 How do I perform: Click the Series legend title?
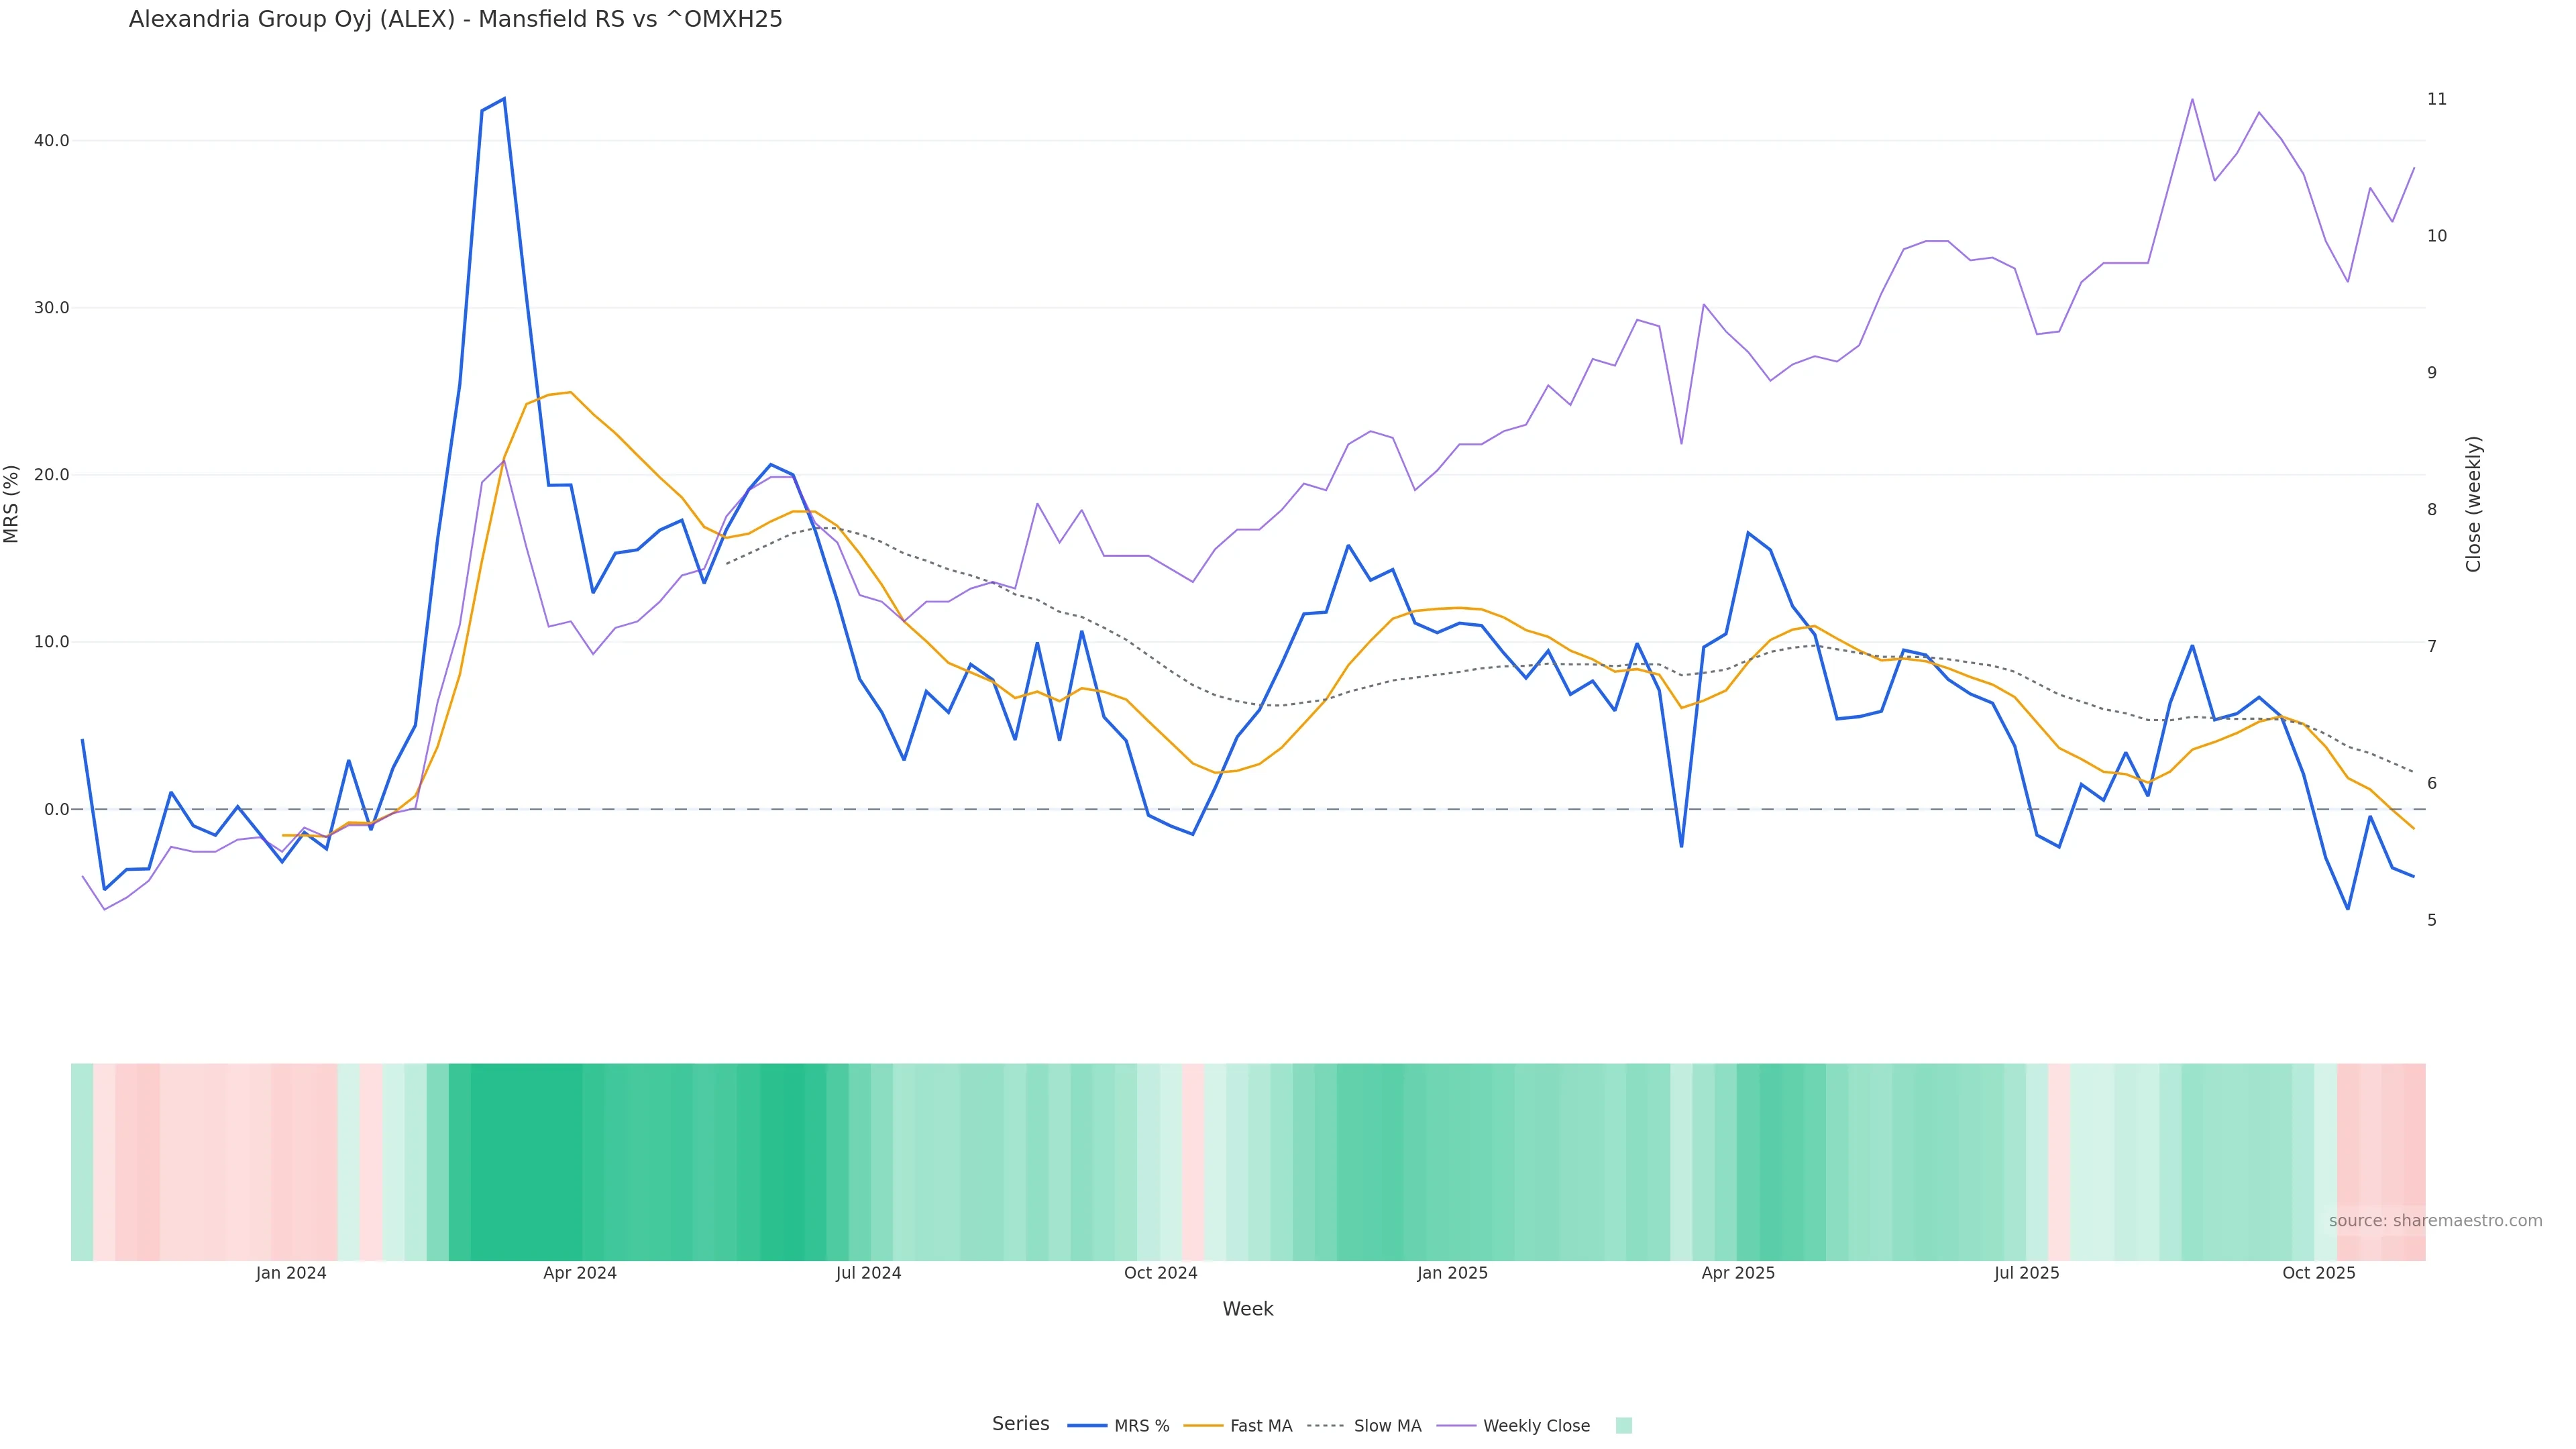point(1020,1424)
